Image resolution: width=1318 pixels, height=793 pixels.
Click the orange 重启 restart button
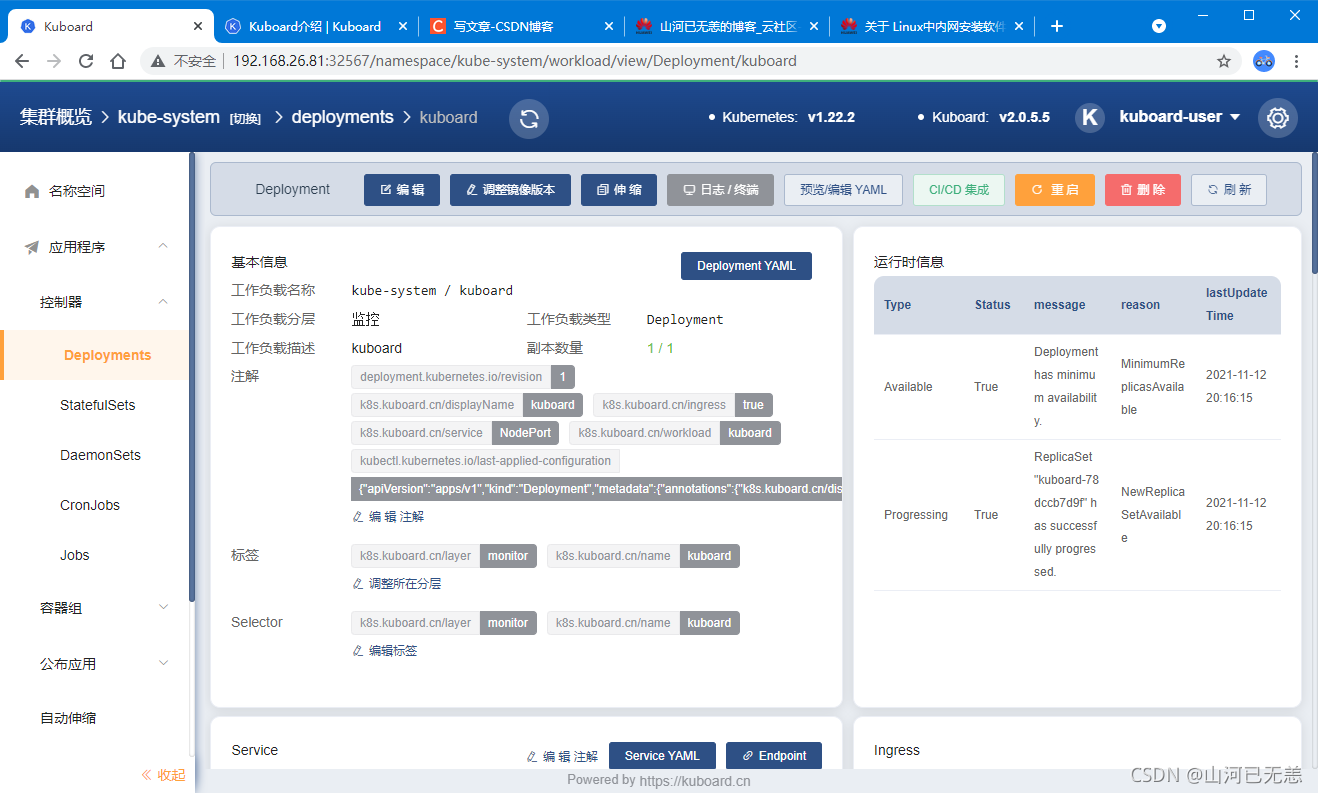(x=1055, y=190)
